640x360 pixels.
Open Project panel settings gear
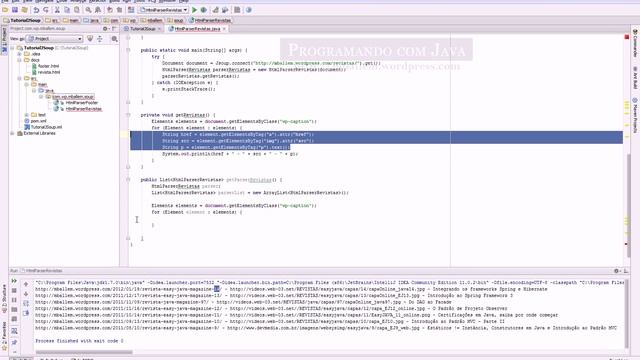(x=105, y=29)
